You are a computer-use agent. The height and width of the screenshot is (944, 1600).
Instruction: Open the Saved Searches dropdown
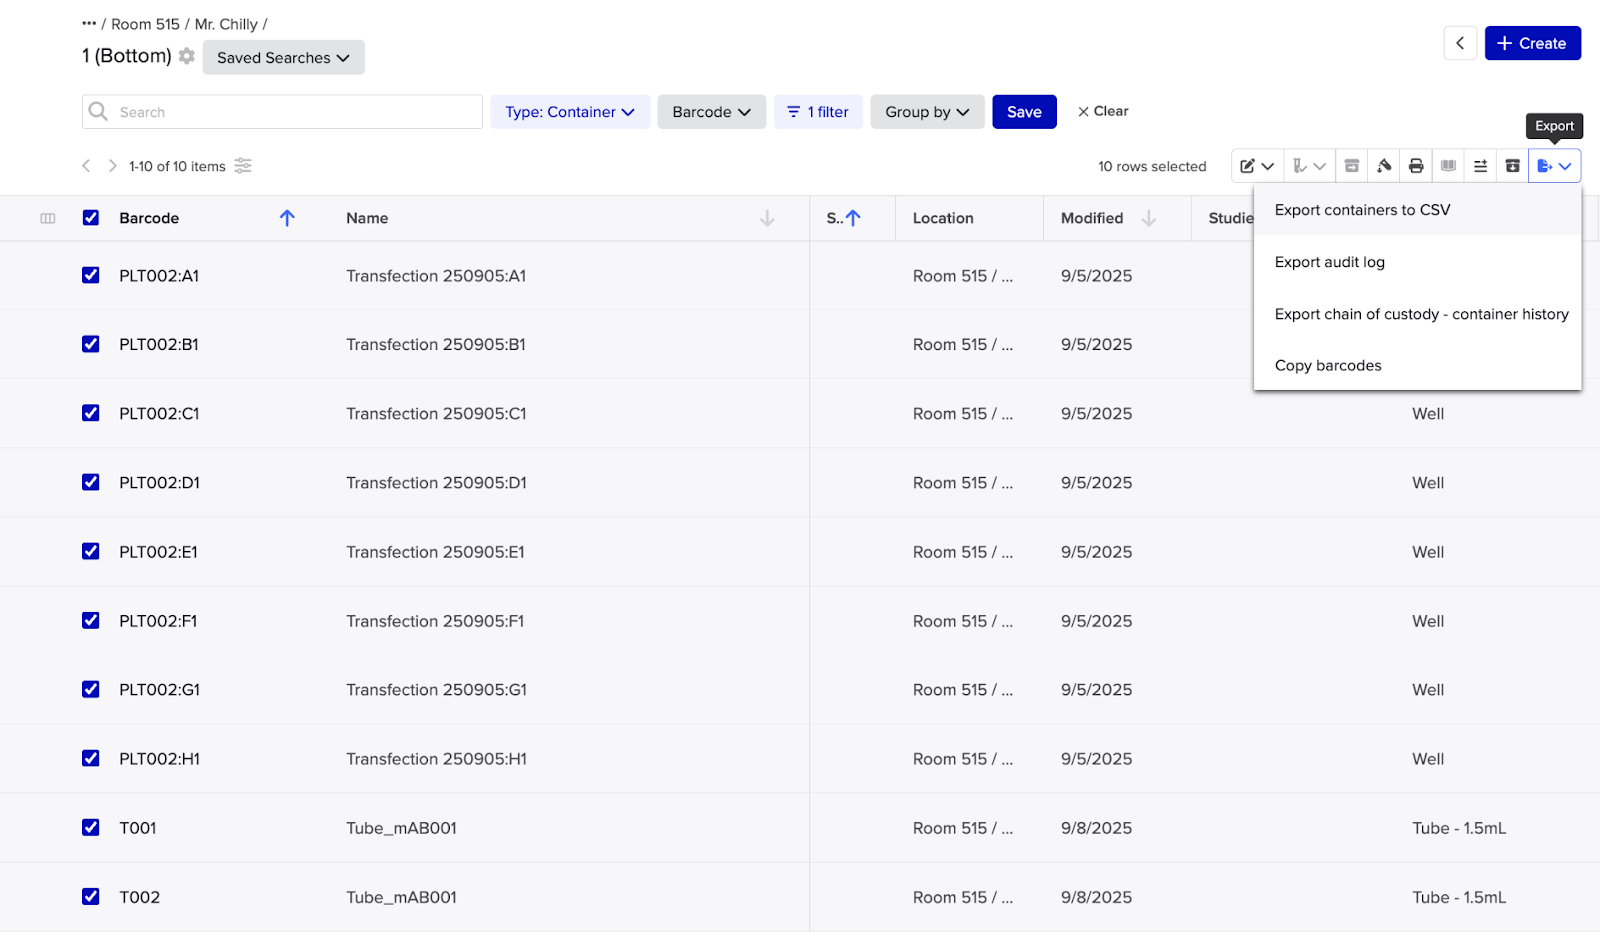(x=283, y=57)
